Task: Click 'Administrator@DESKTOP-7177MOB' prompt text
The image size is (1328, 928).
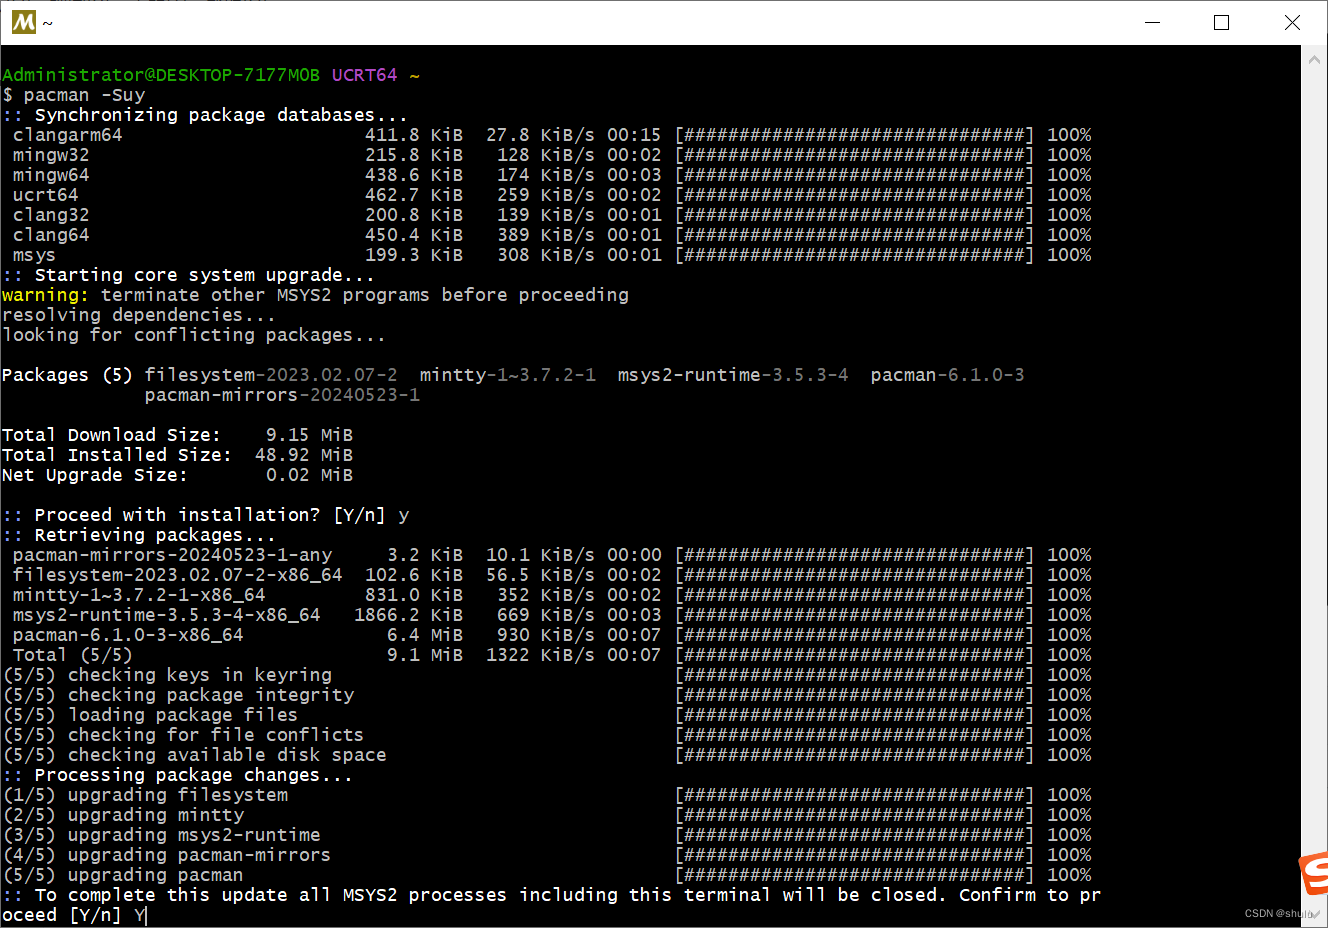Action: tap(161, 75)
